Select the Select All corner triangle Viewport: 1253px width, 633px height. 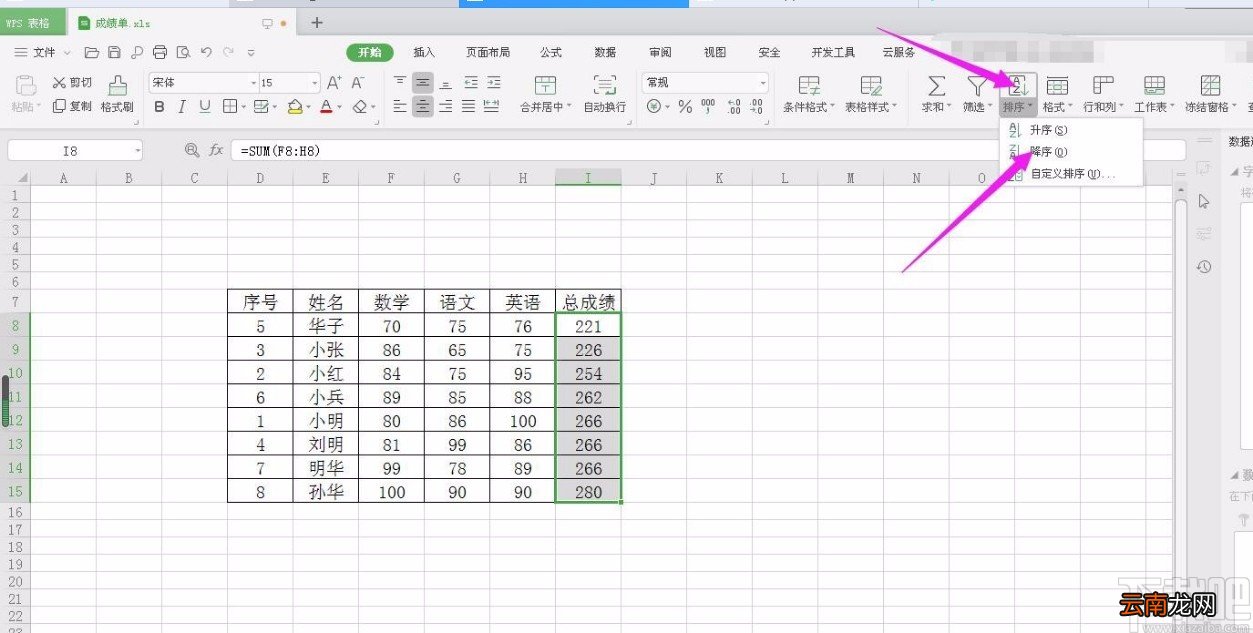(22, 179)
